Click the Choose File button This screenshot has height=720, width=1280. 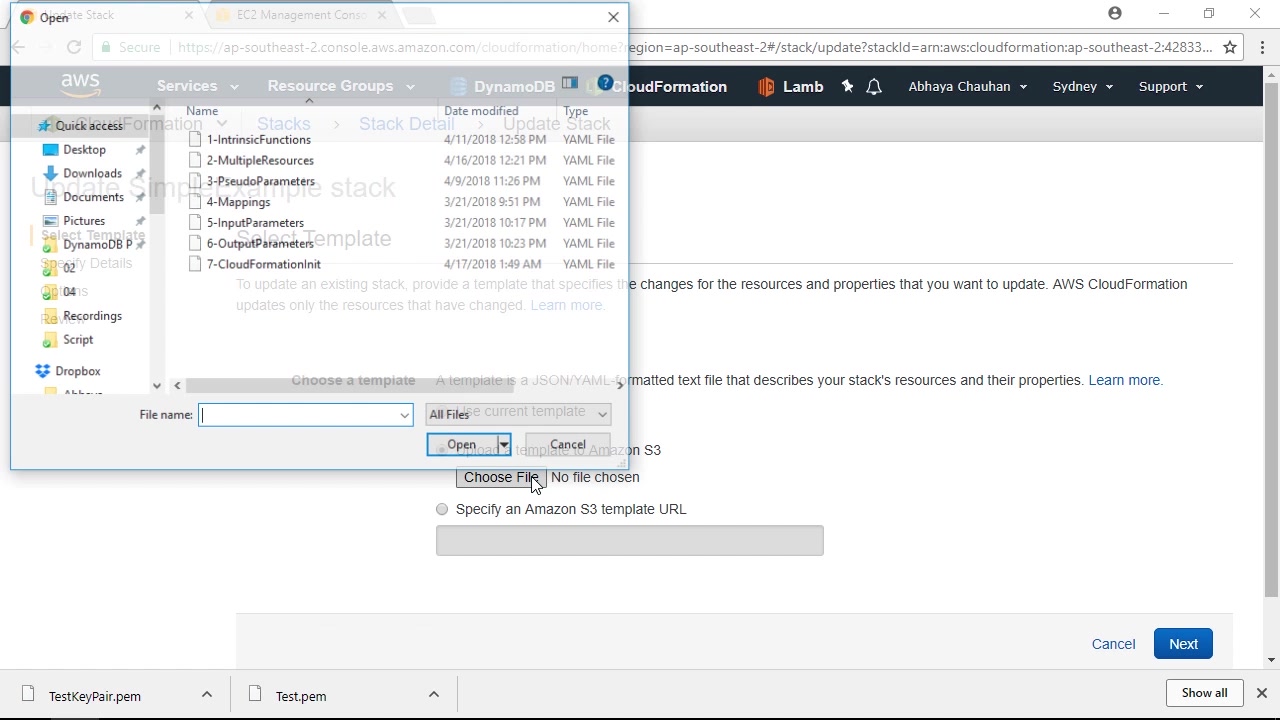click(501, 478)
